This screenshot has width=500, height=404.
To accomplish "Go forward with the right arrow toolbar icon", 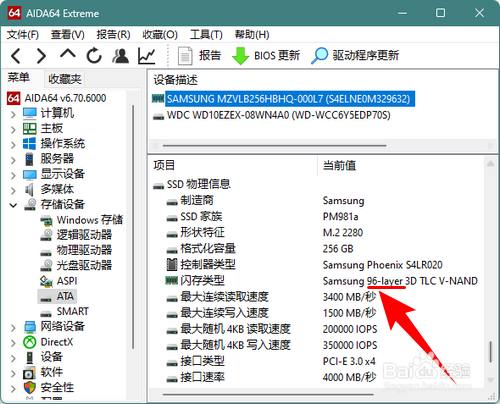I will [x=41, y=56].
